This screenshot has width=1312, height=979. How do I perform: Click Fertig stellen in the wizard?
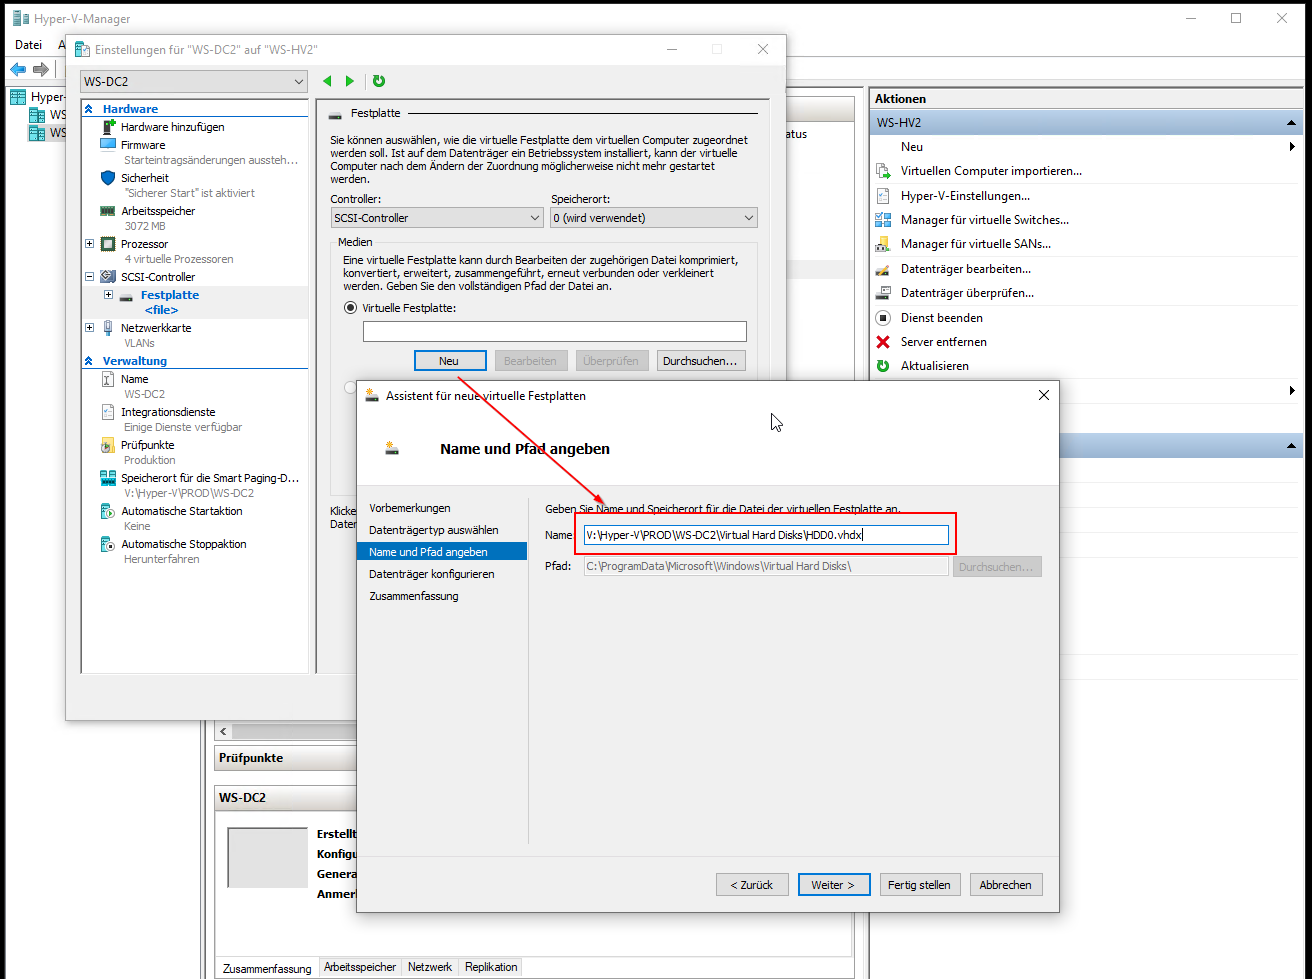(x=920, y=885)
